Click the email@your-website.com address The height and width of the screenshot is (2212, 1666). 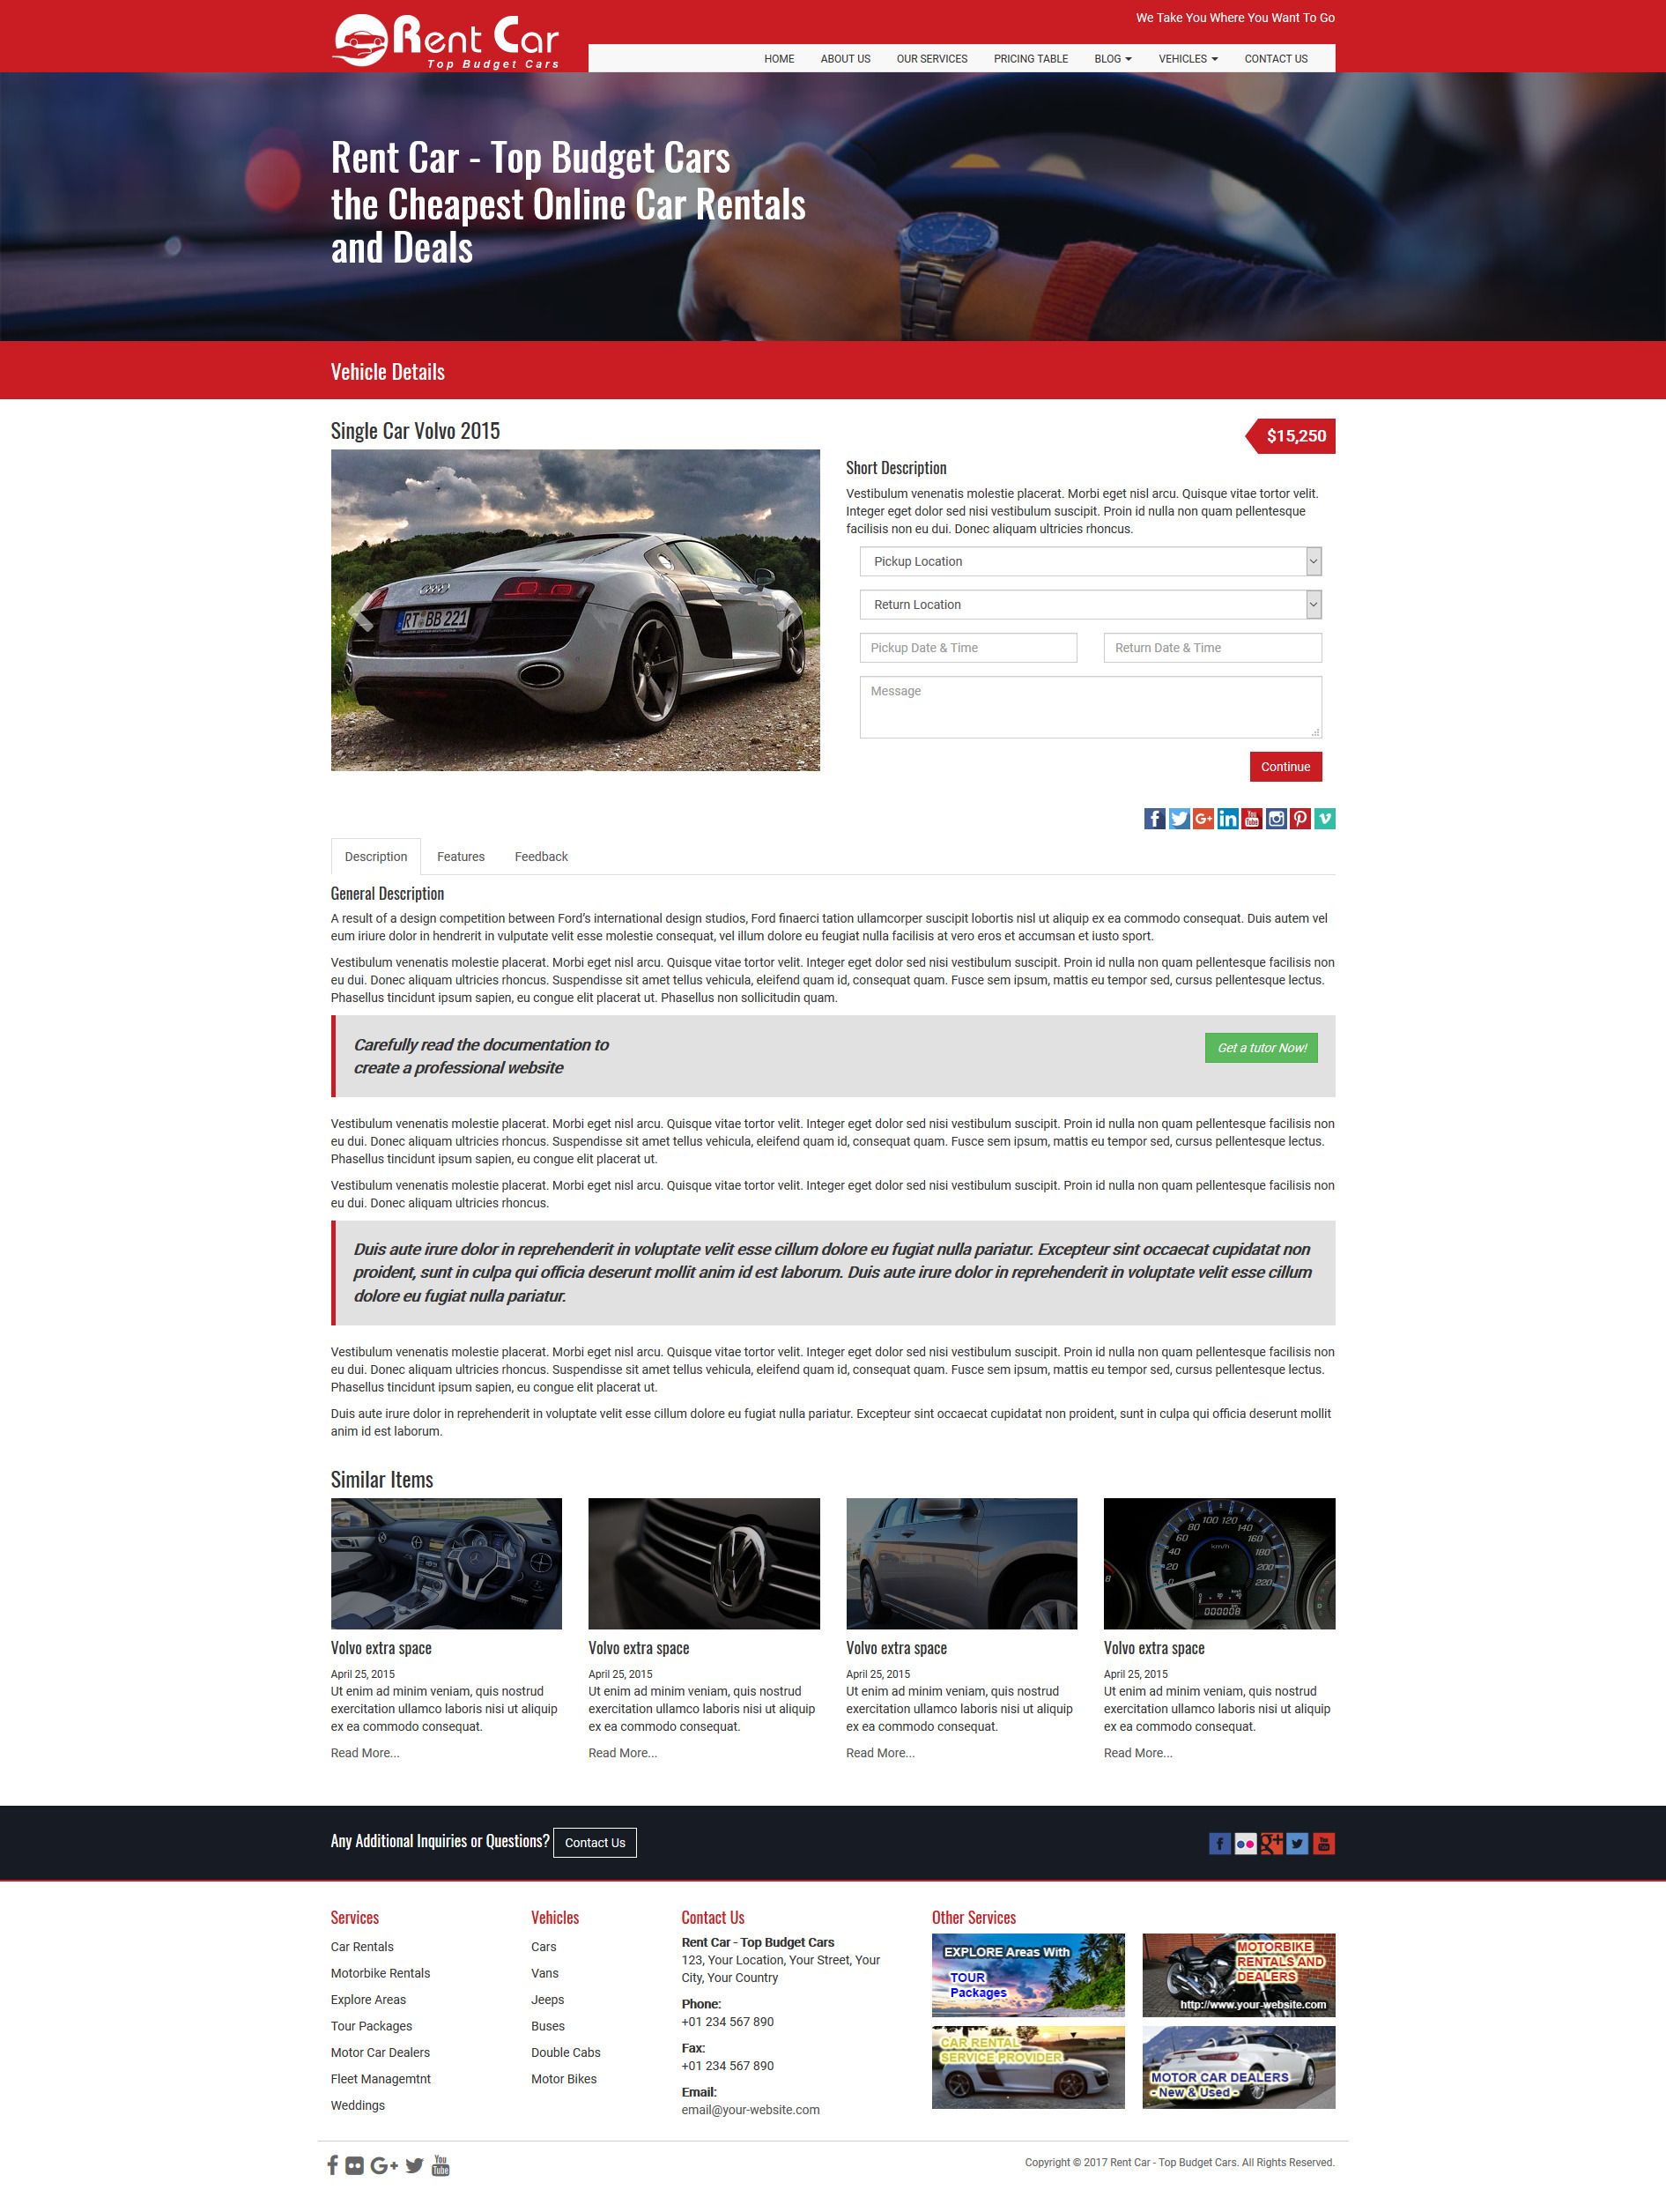pyautogui.click(x=750, y=2110)
